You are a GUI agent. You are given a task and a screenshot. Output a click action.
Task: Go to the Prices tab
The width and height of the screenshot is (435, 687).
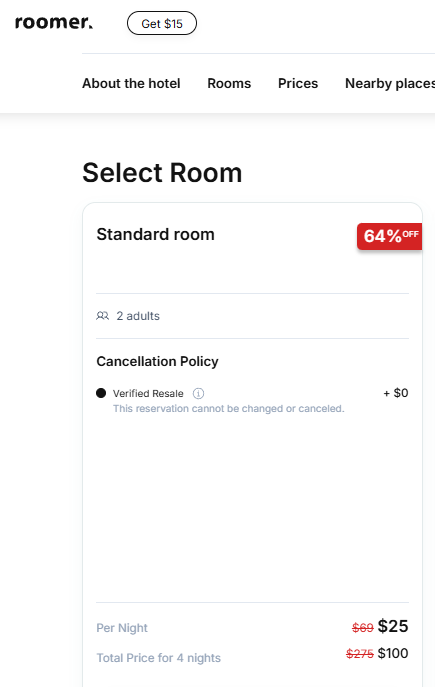coord(298,83)
